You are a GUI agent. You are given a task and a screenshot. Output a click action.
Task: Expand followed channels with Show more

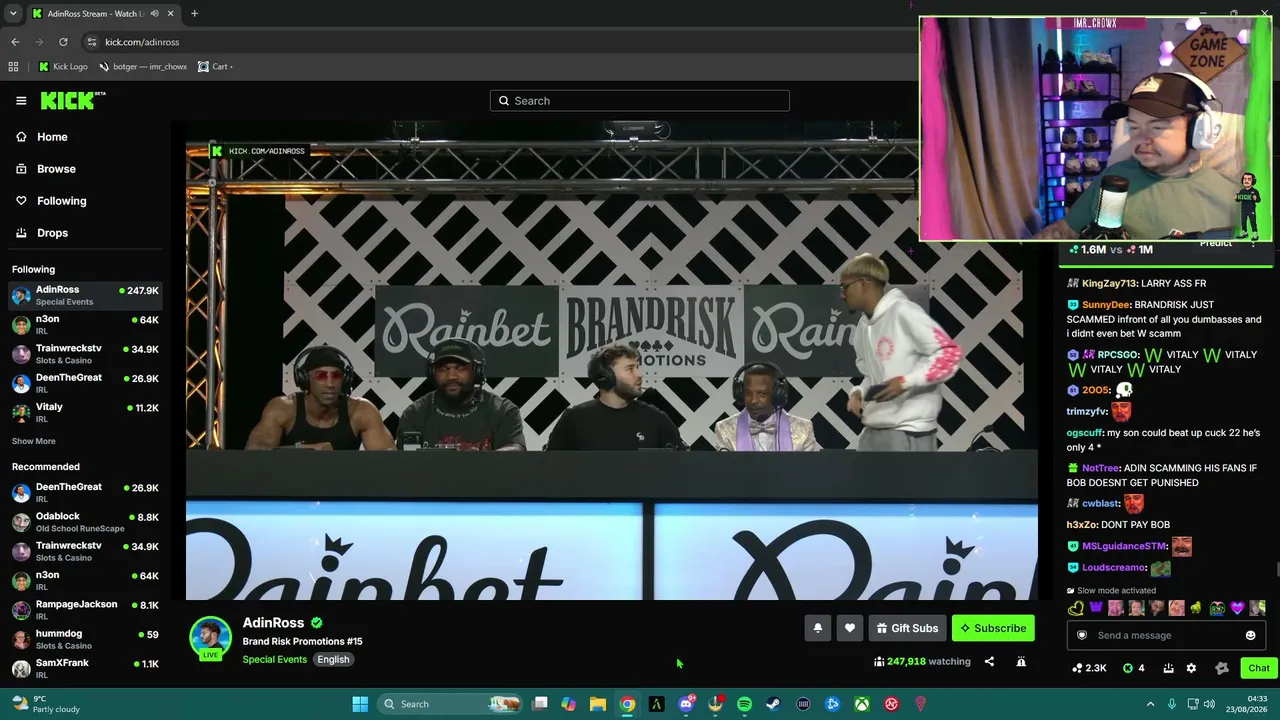coord(34,441)
